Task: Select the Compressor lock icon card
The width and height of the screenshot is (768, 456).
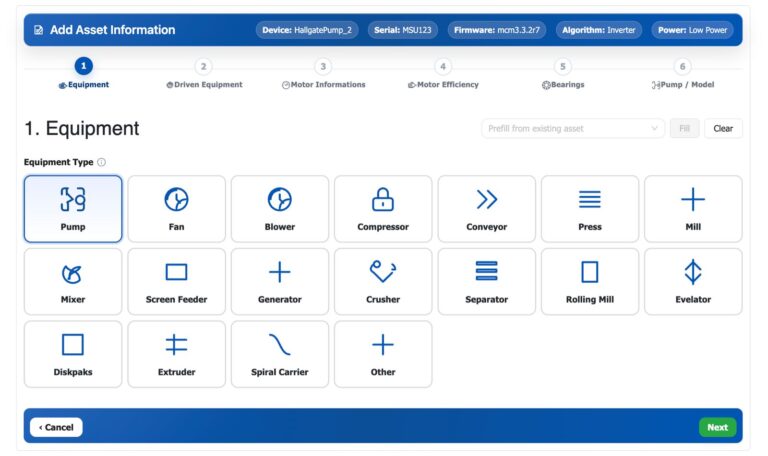Action: point(383,209)
